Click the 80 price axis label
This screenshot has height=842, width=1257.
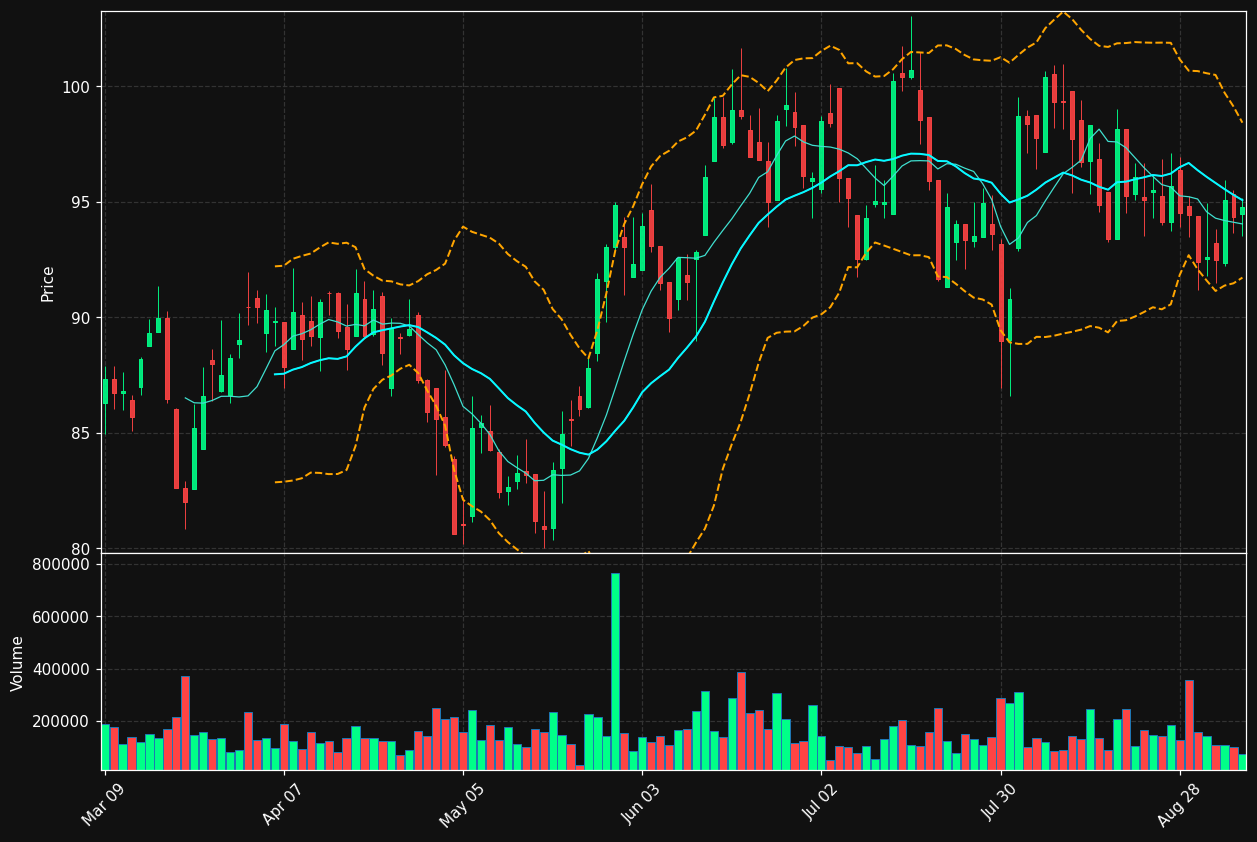coord(80,549)
